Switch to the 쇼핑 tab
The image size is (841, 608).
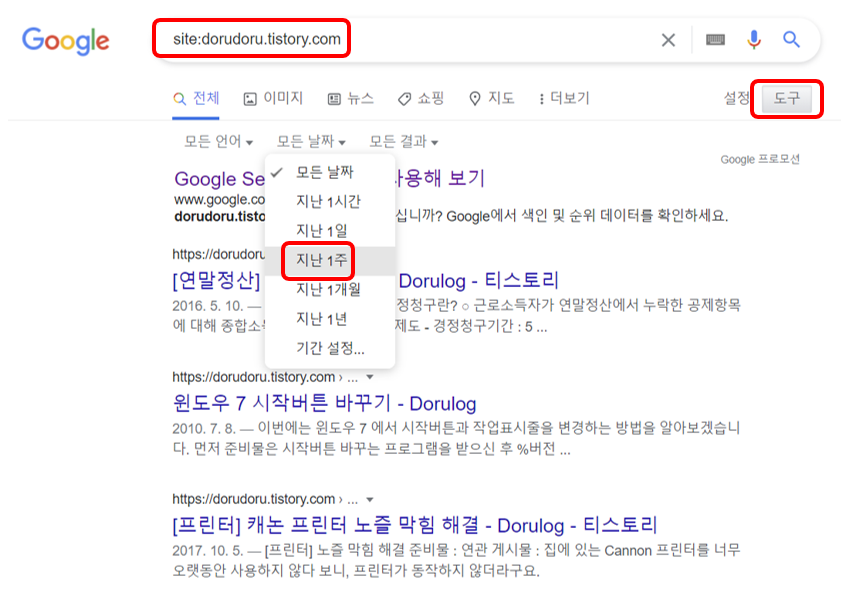tap(421, 99)
